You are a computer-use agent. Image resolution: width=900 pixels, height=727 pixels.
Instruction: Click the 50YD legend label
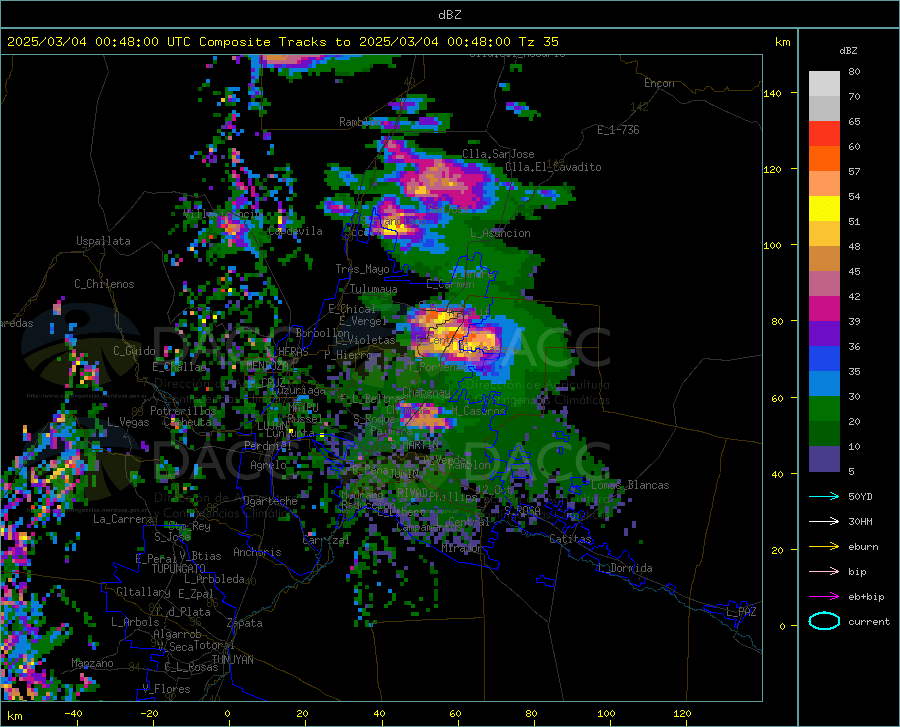pos(860,496)
